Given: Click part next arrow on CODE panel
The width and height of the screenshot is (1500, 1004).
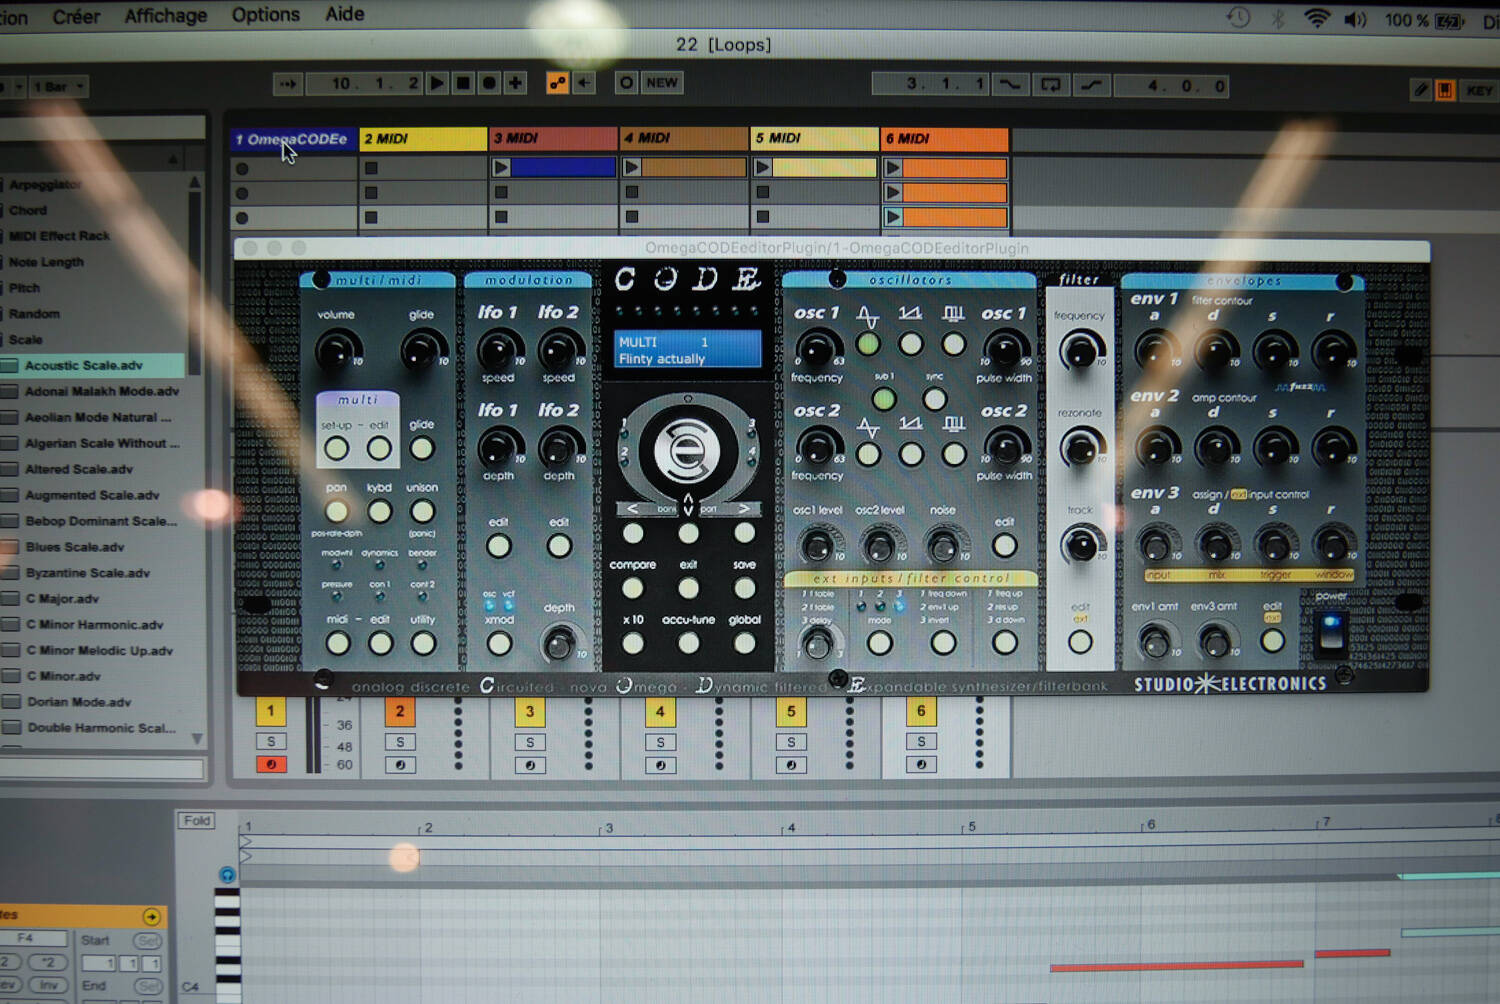Looking at the screenshot, I should point(744,509).
